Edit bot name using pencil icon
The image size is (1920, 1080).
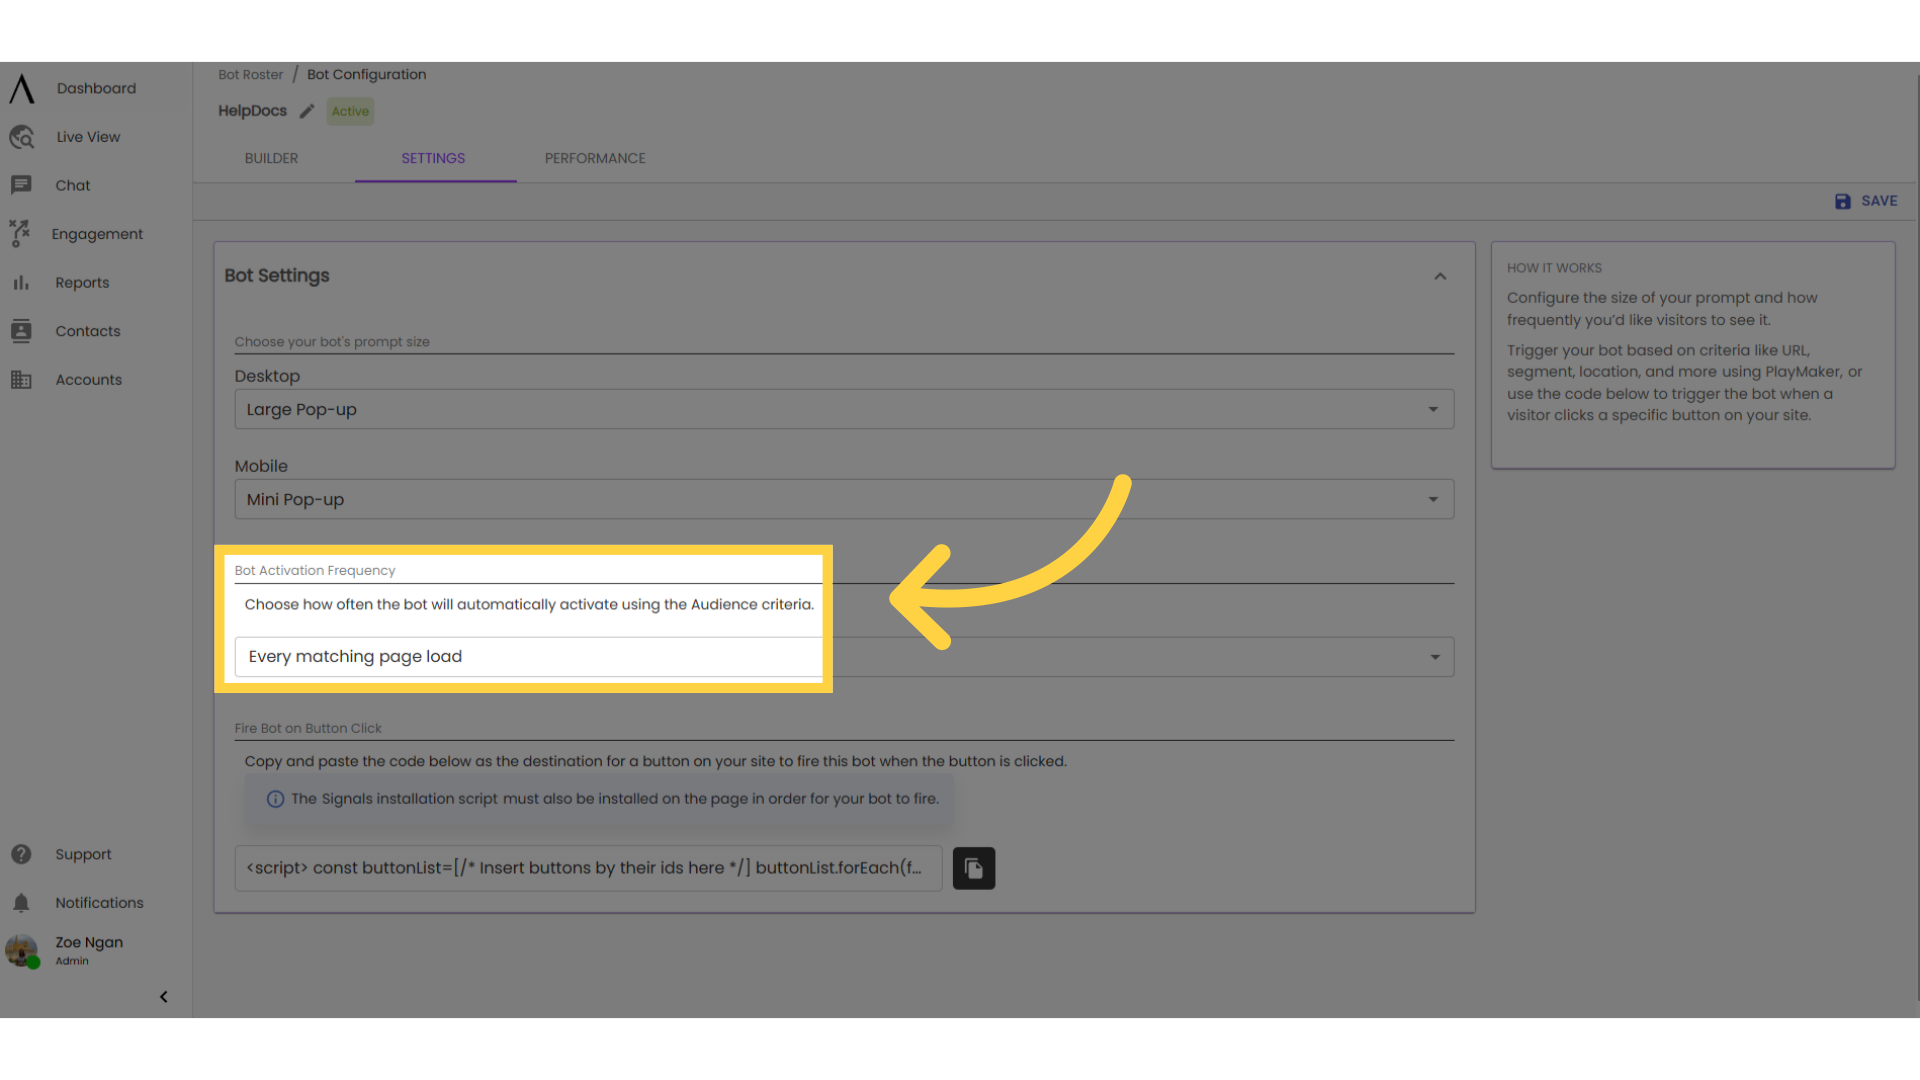click(307, 111)
